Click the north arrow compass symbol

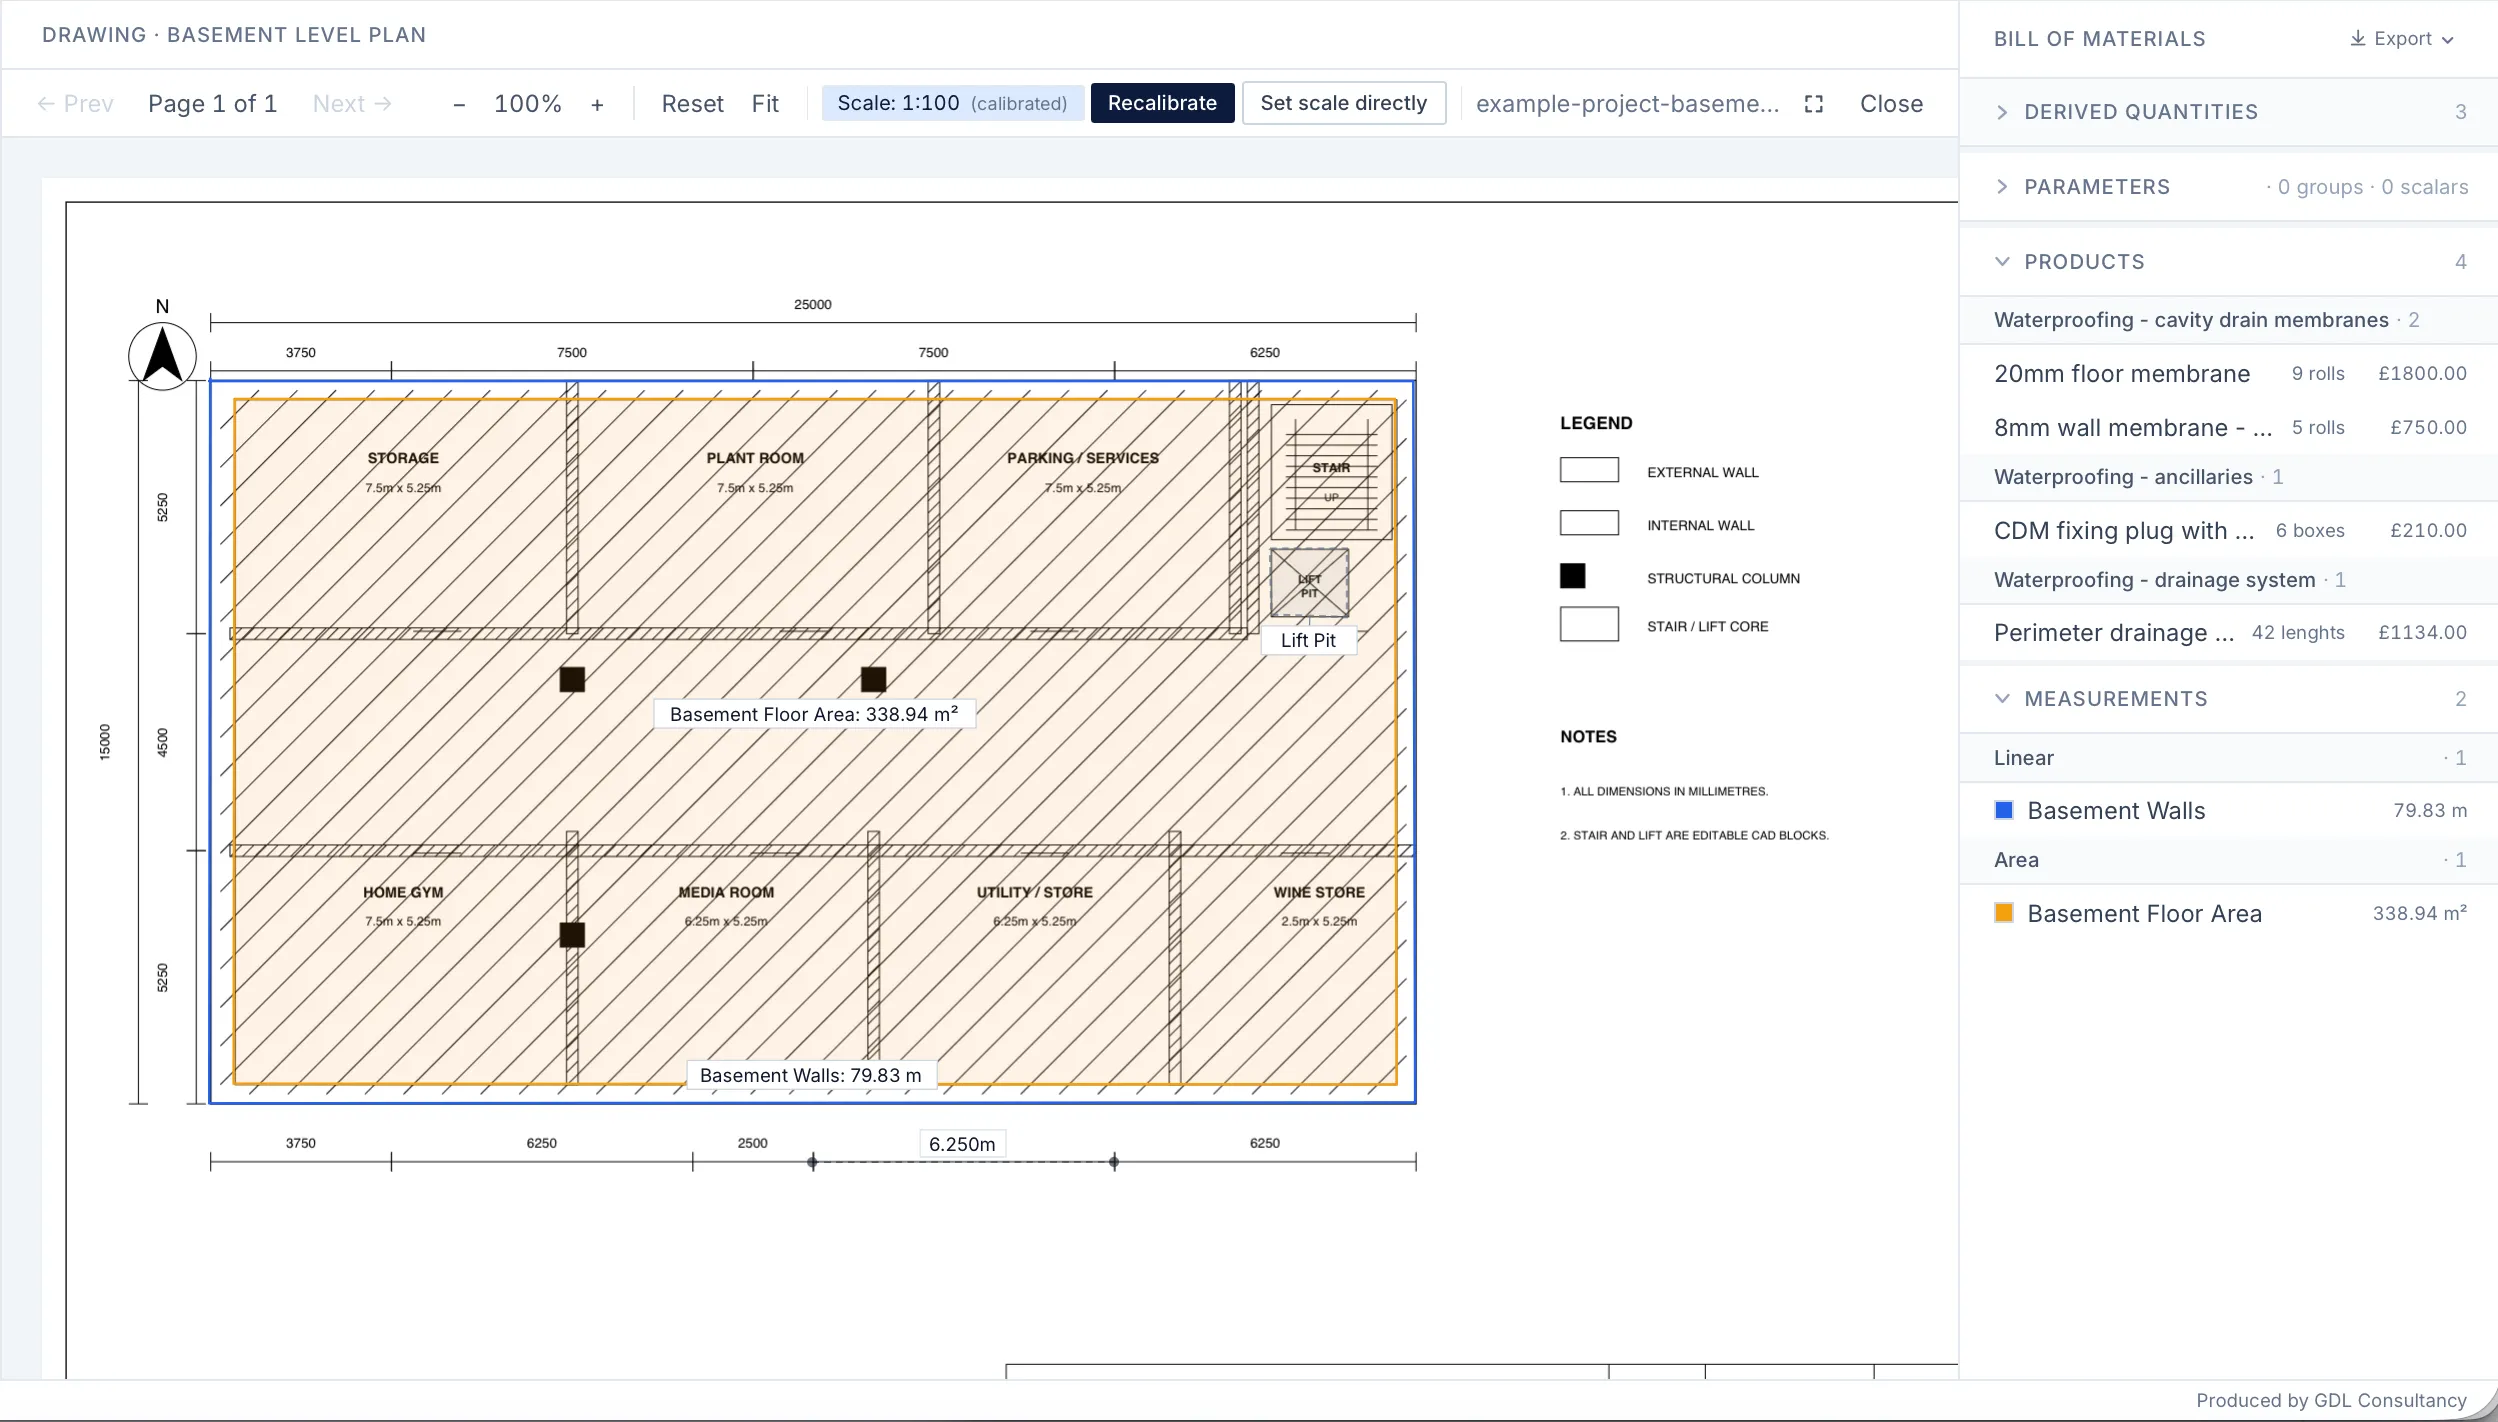tap(162, 355)
